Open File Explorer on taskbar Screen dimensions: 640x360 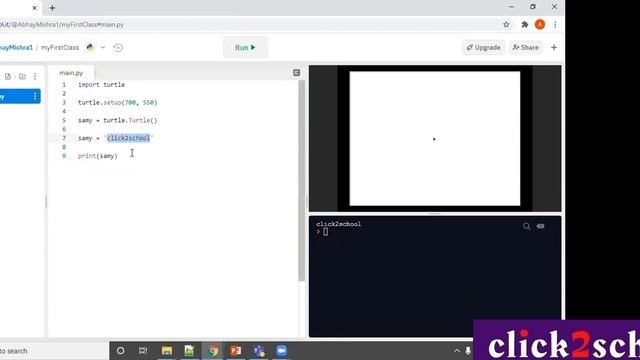pos(167,351)
